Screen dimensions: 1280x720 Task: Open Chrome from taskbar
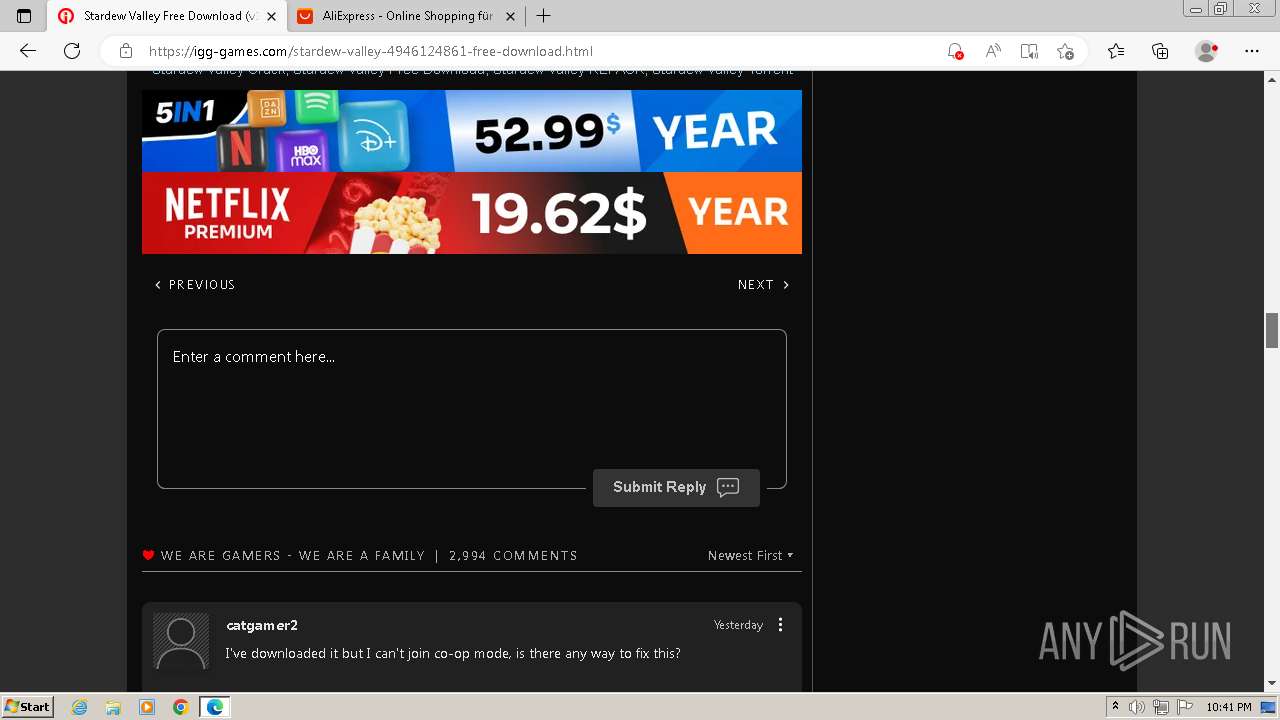[181, 707]
